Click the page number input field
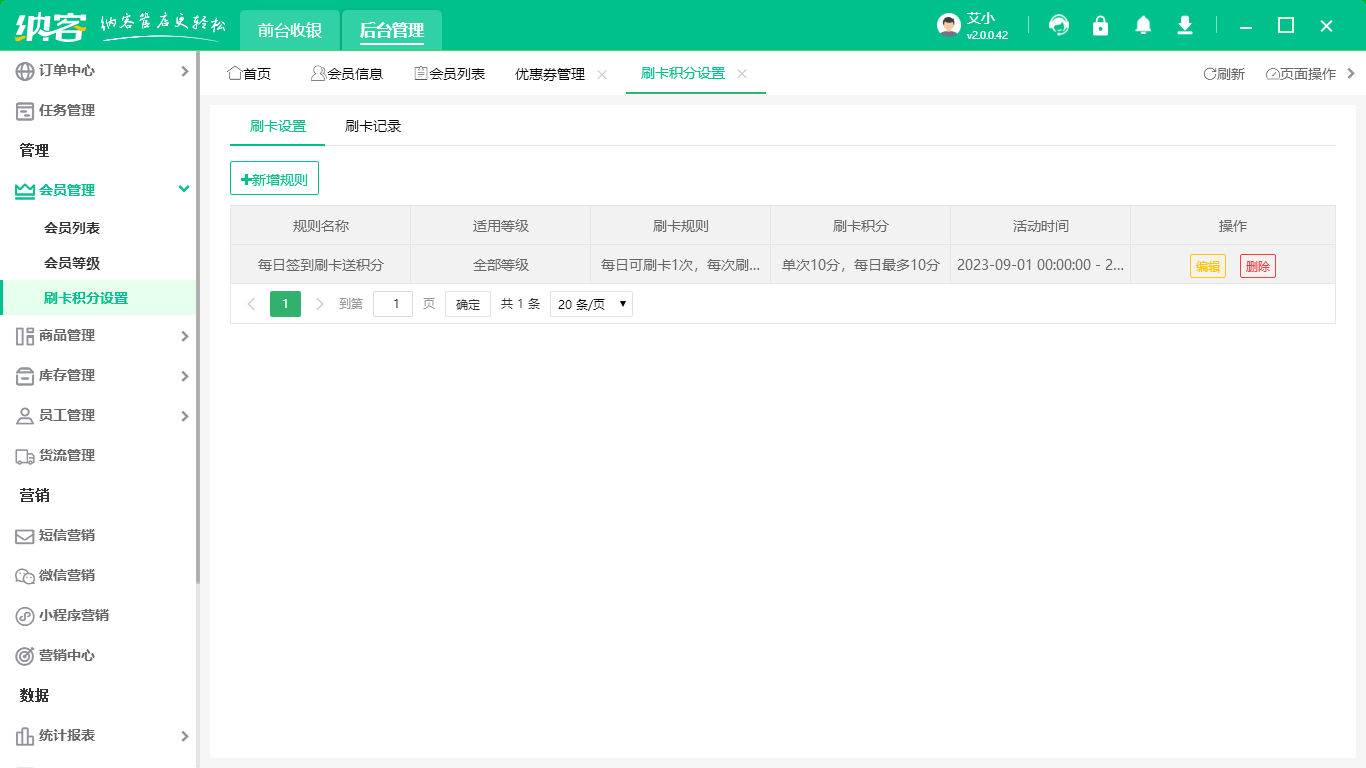This screenshot has height=768, width=1366. coord(393,304)
